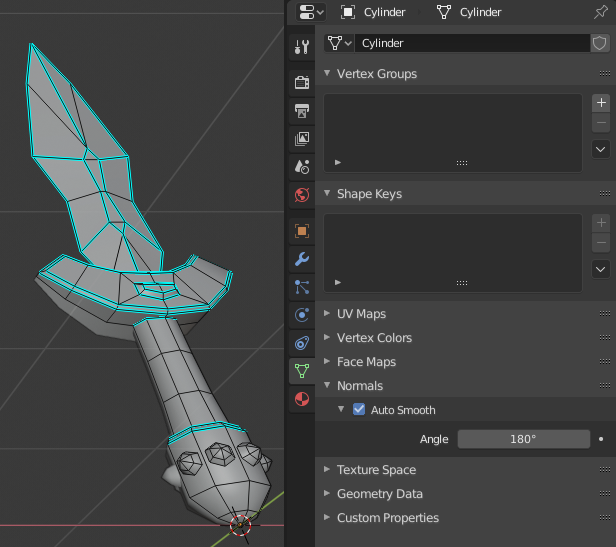The height and width of the screenshot is (547, 616).
Task: Add a shape key with plus button
Action: (x=601, y=223)
